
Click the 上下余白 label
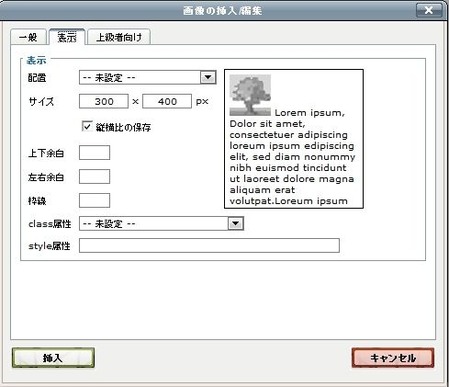(46, 153)
